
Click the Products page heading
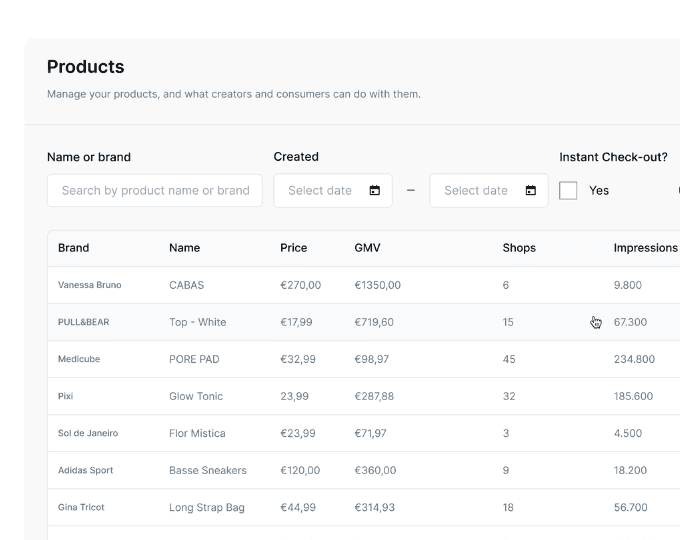pos(85,67)
